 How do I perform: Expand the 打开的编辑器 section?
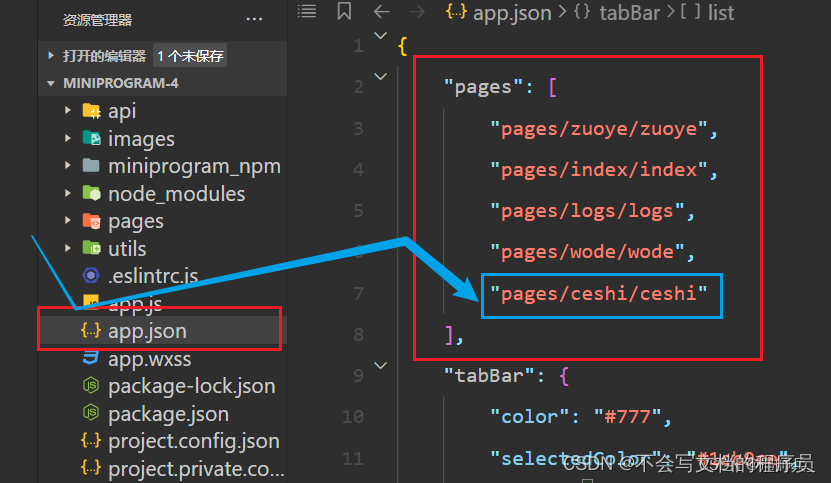[x=51, y=55]
